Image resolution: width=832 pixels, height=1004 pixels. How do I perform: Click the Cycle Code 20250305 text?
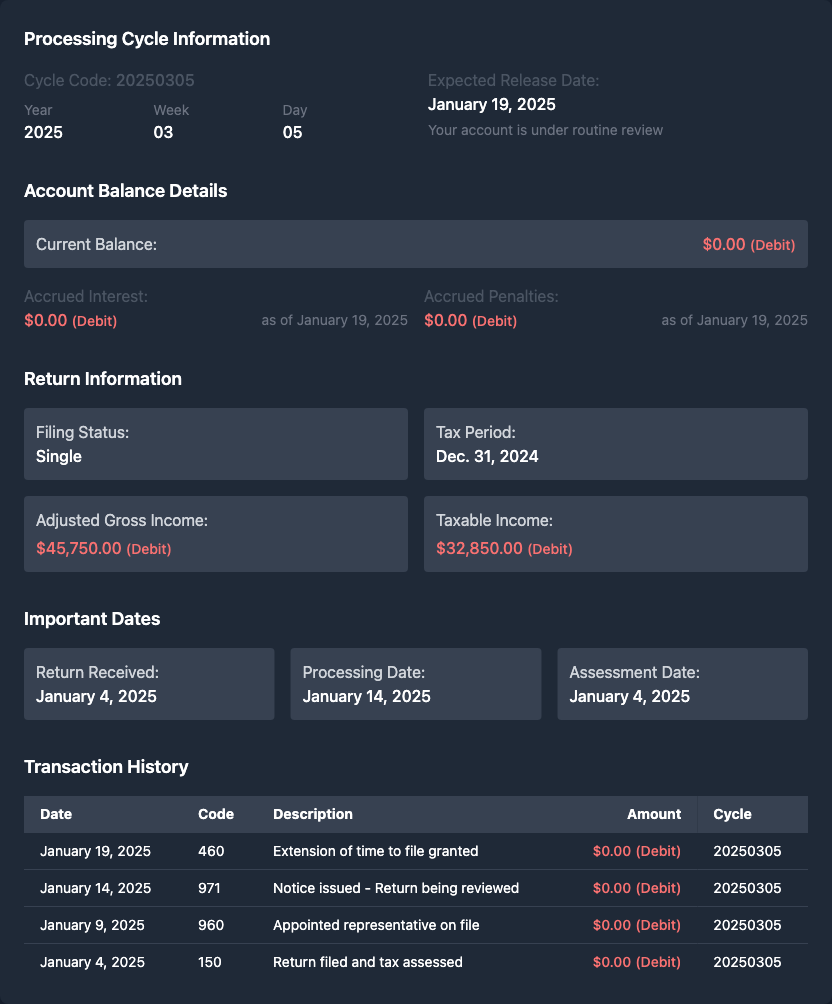click(109, 80)
